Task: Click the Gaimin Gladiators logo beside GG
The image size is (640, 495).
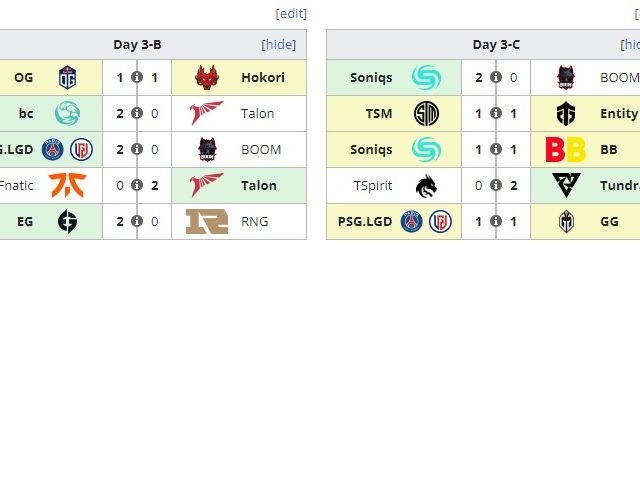Action: (566, 221)
